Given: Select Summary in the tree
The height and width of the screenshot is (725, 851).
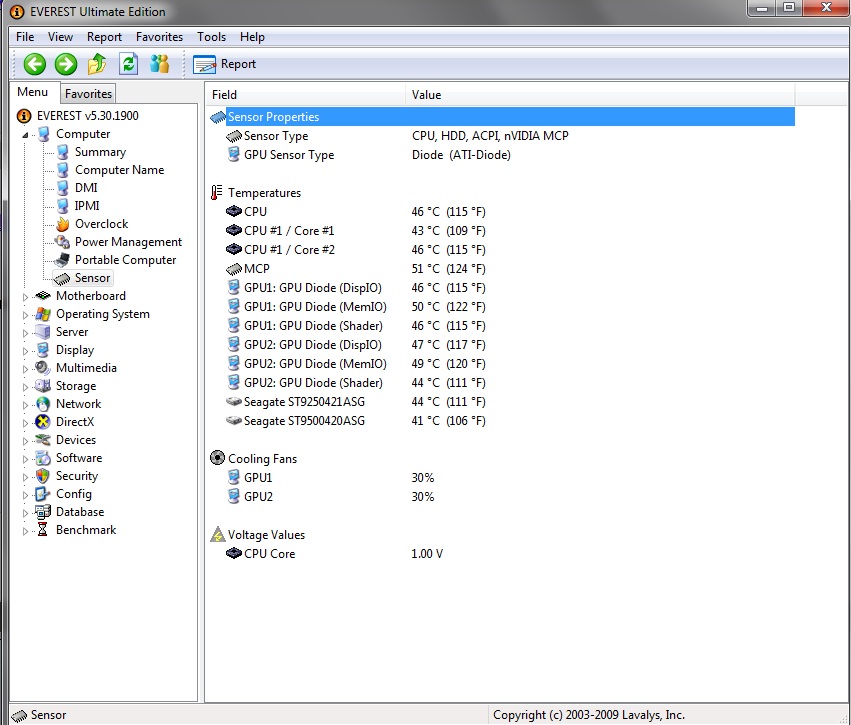Looking at the screenshot, I should coord(100,152).
